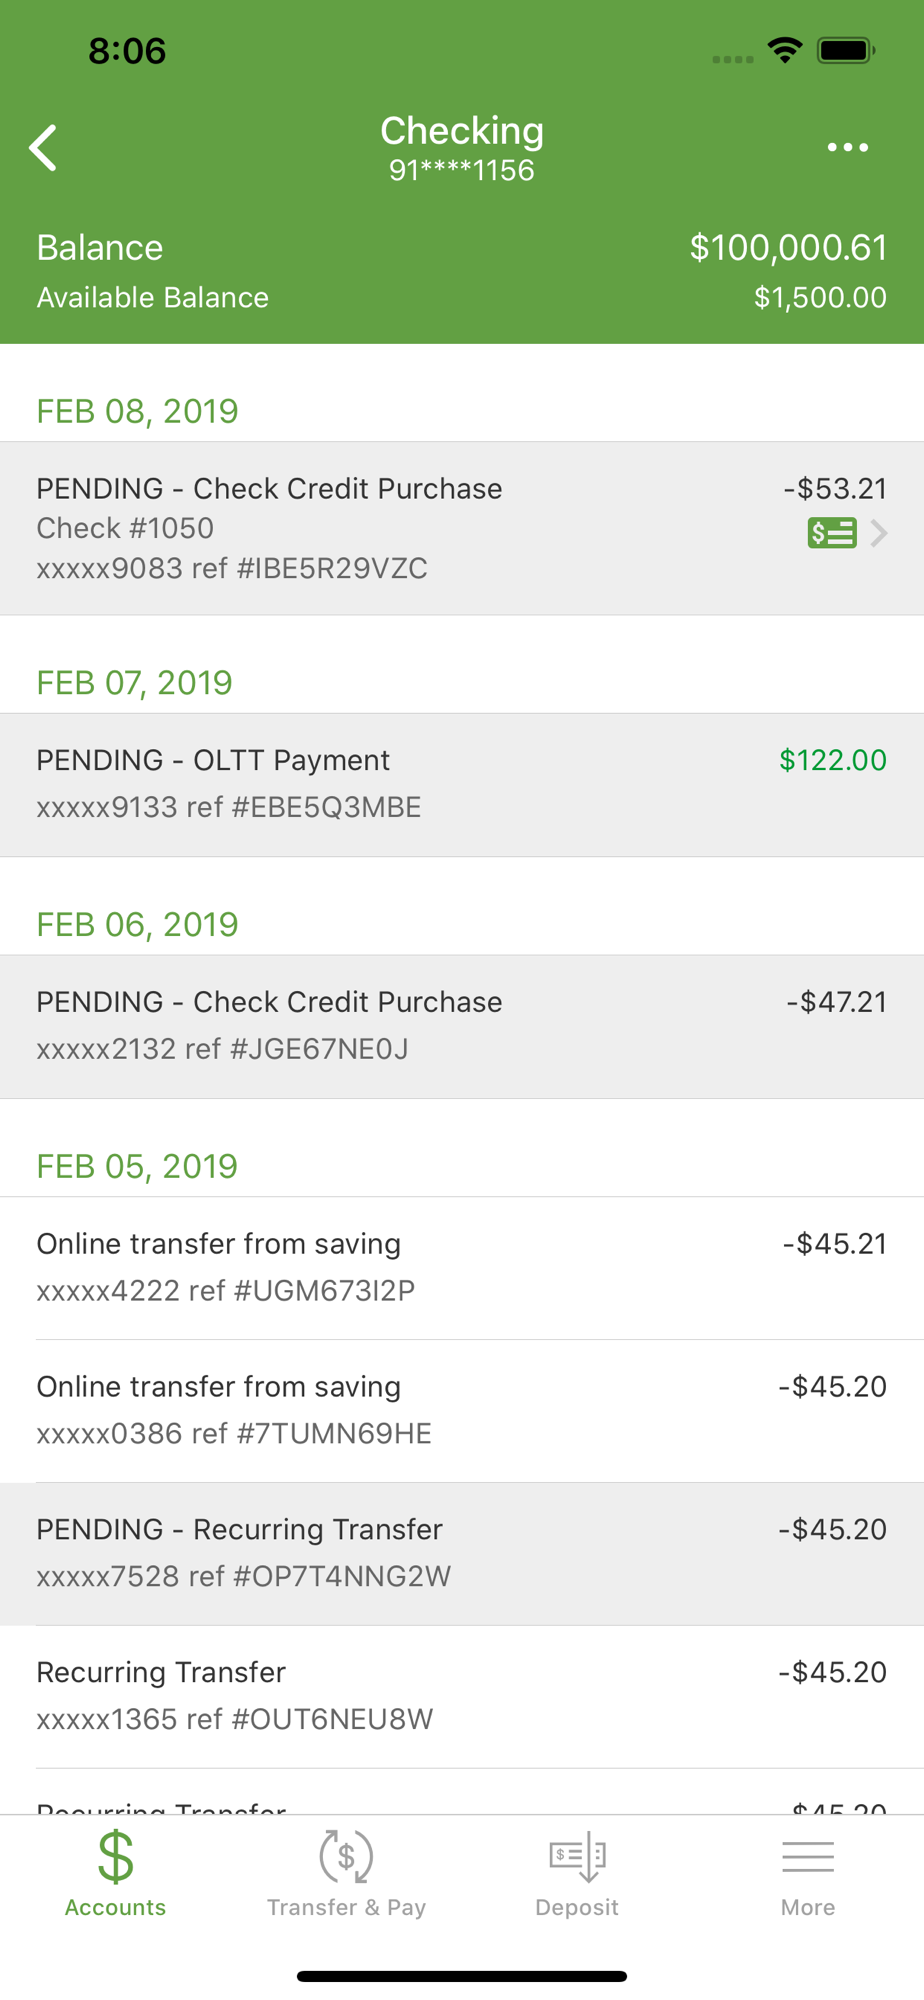Screen dimensions: 924x2000
Task: Switch to the Deposit tab label
Action: pyautogui.click(x=577, y=1907)
